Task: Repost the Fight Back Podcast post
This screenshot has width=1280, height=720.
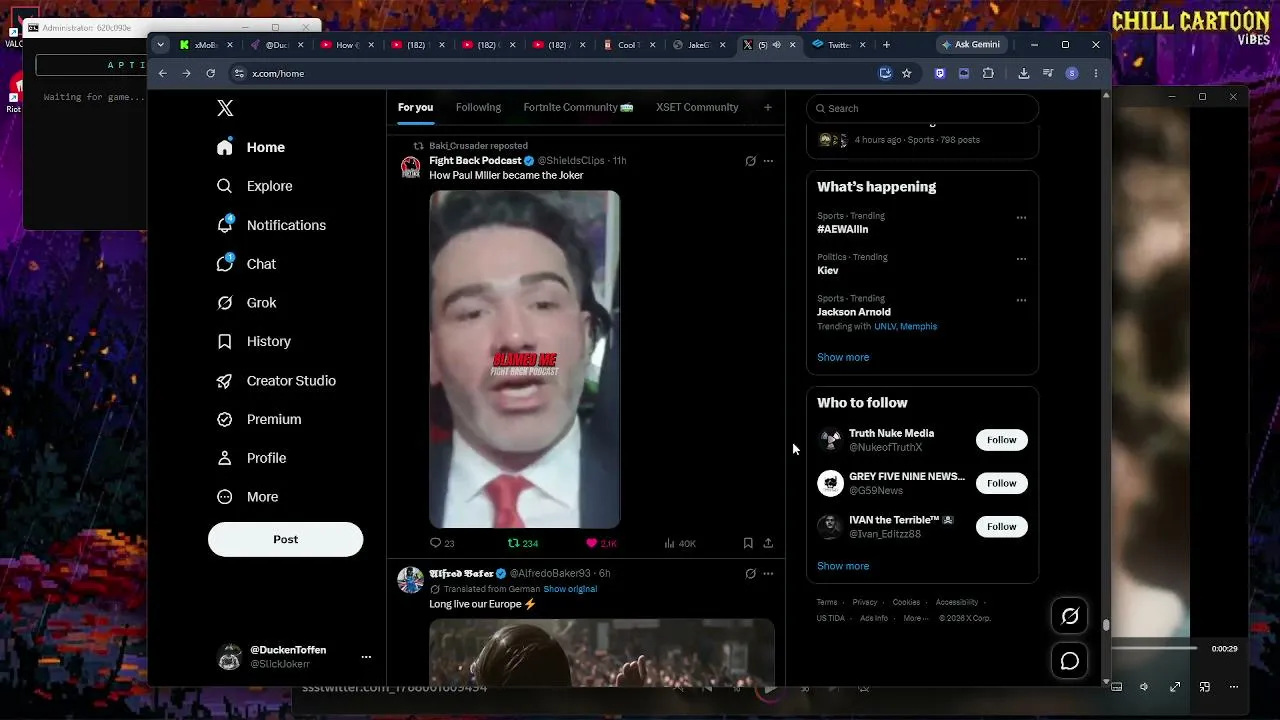Action: pos(514,543)
